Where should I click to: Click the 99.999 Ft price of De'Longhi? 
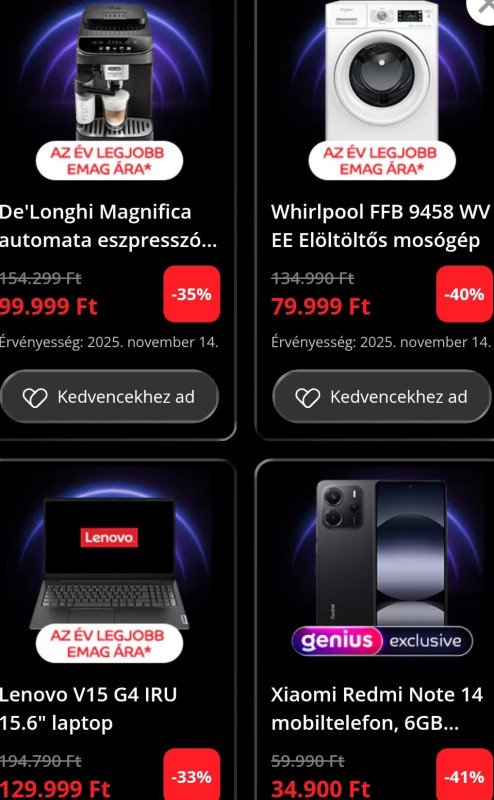coord(48,307)
